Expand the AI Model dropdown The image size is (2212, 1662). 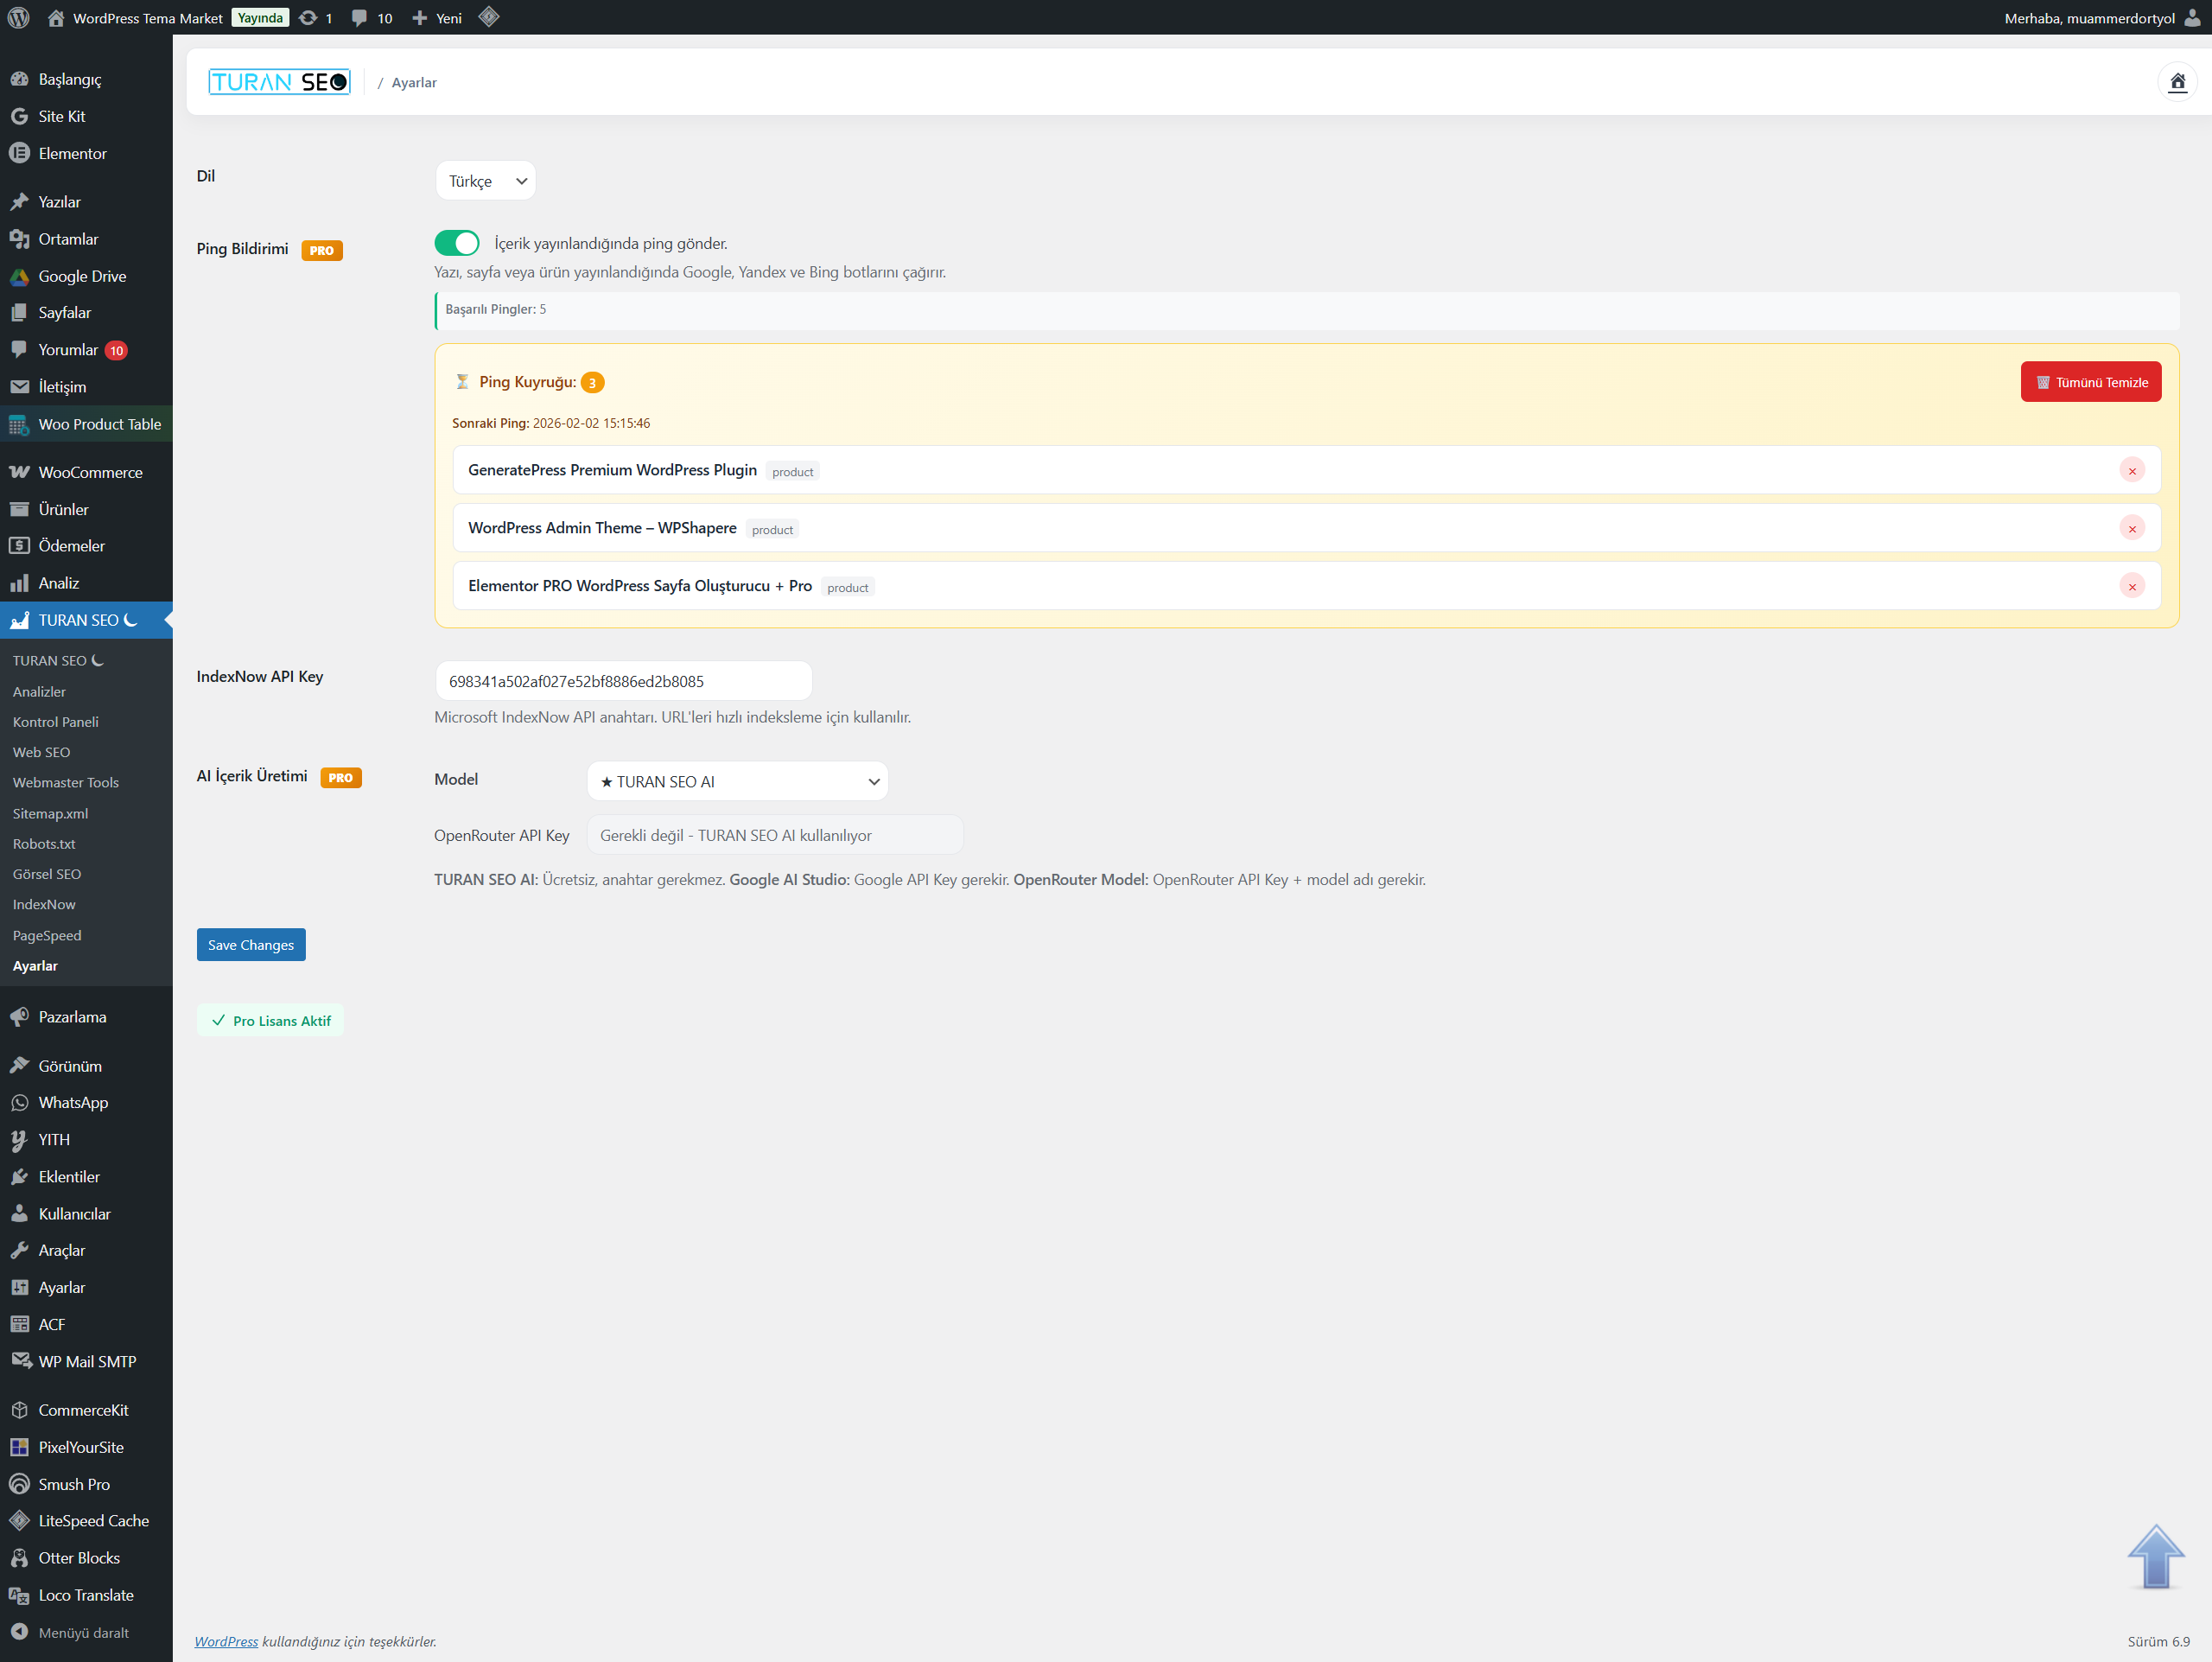[x=737, y=781]
